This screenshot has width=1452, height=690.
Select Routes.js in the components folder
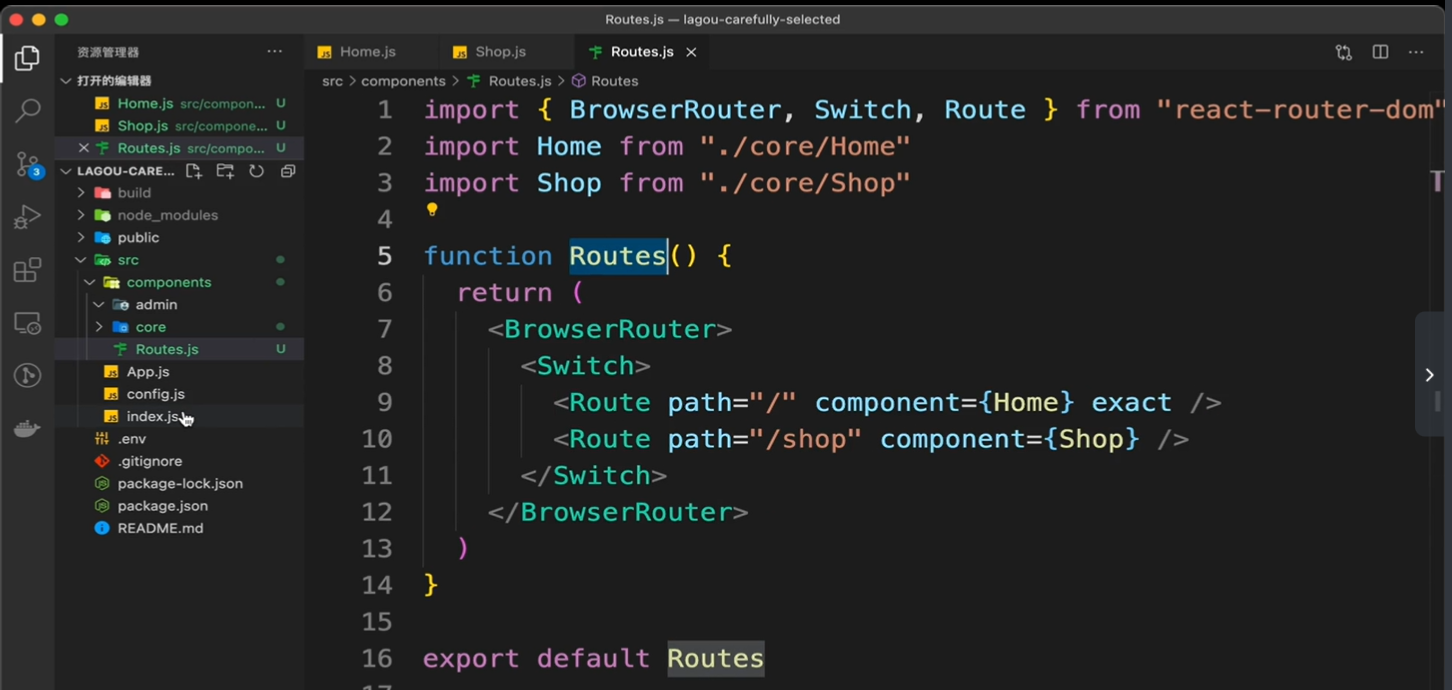[x=180, y=349]
